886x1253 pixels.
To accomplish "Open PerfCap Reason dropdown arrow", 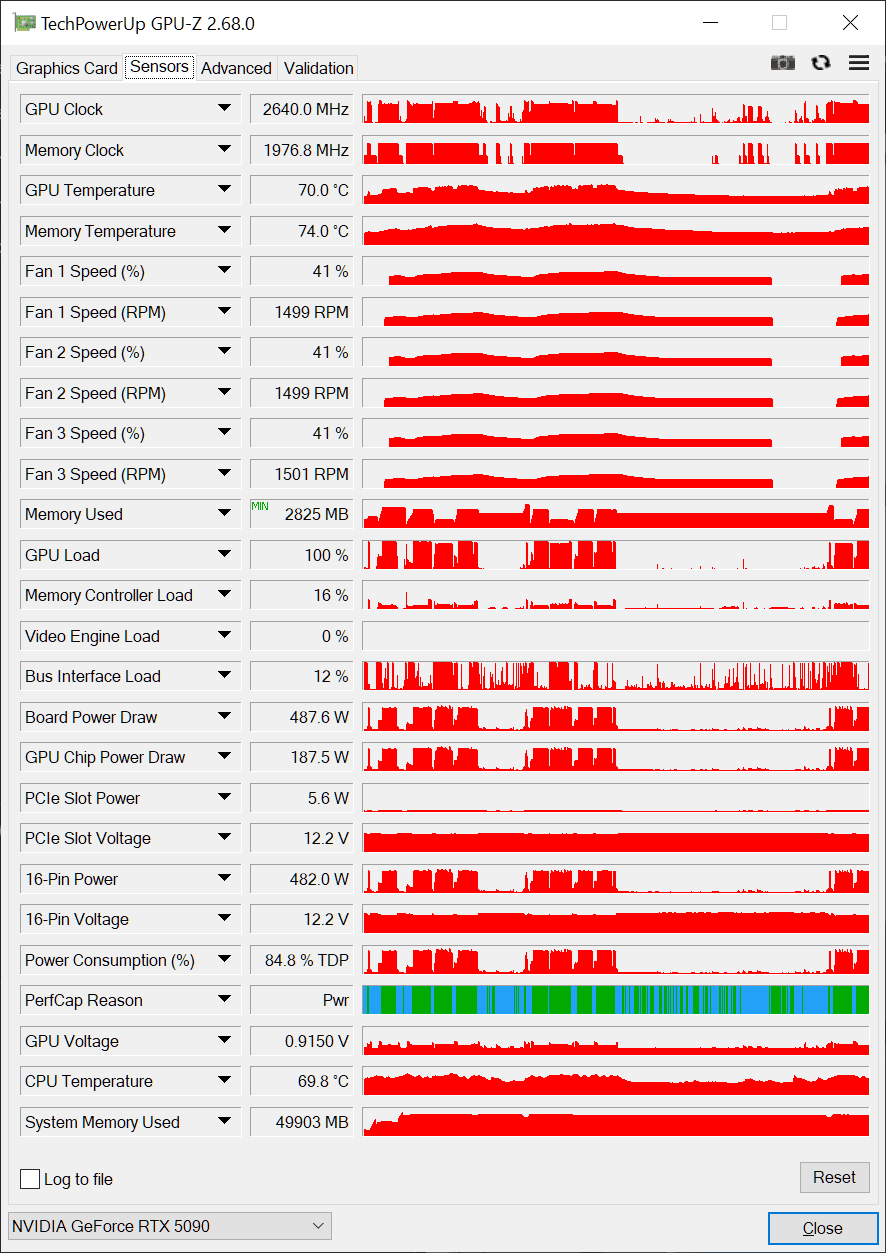I will (x=224, y=999).
